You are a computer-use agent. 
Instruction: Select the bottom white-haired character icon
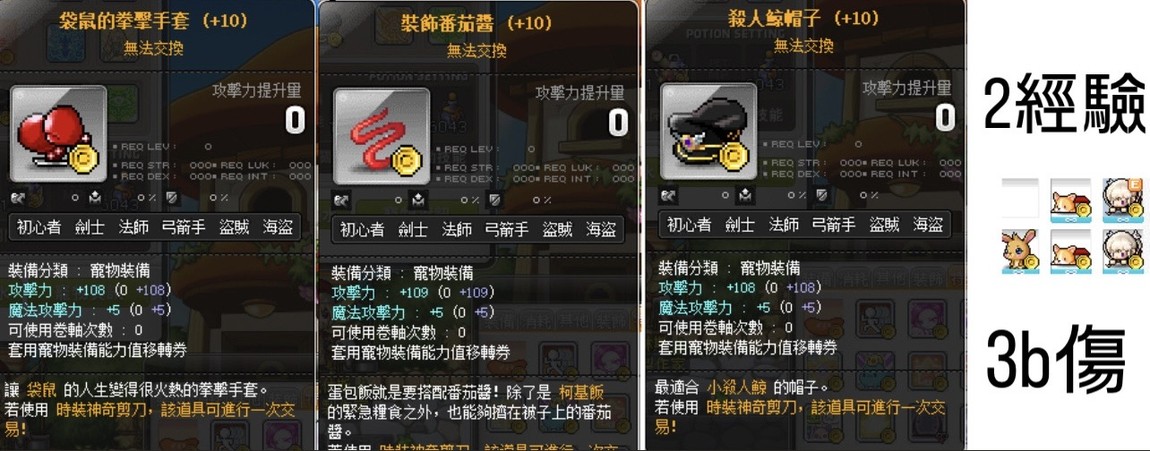click(x=1122, y=250)
